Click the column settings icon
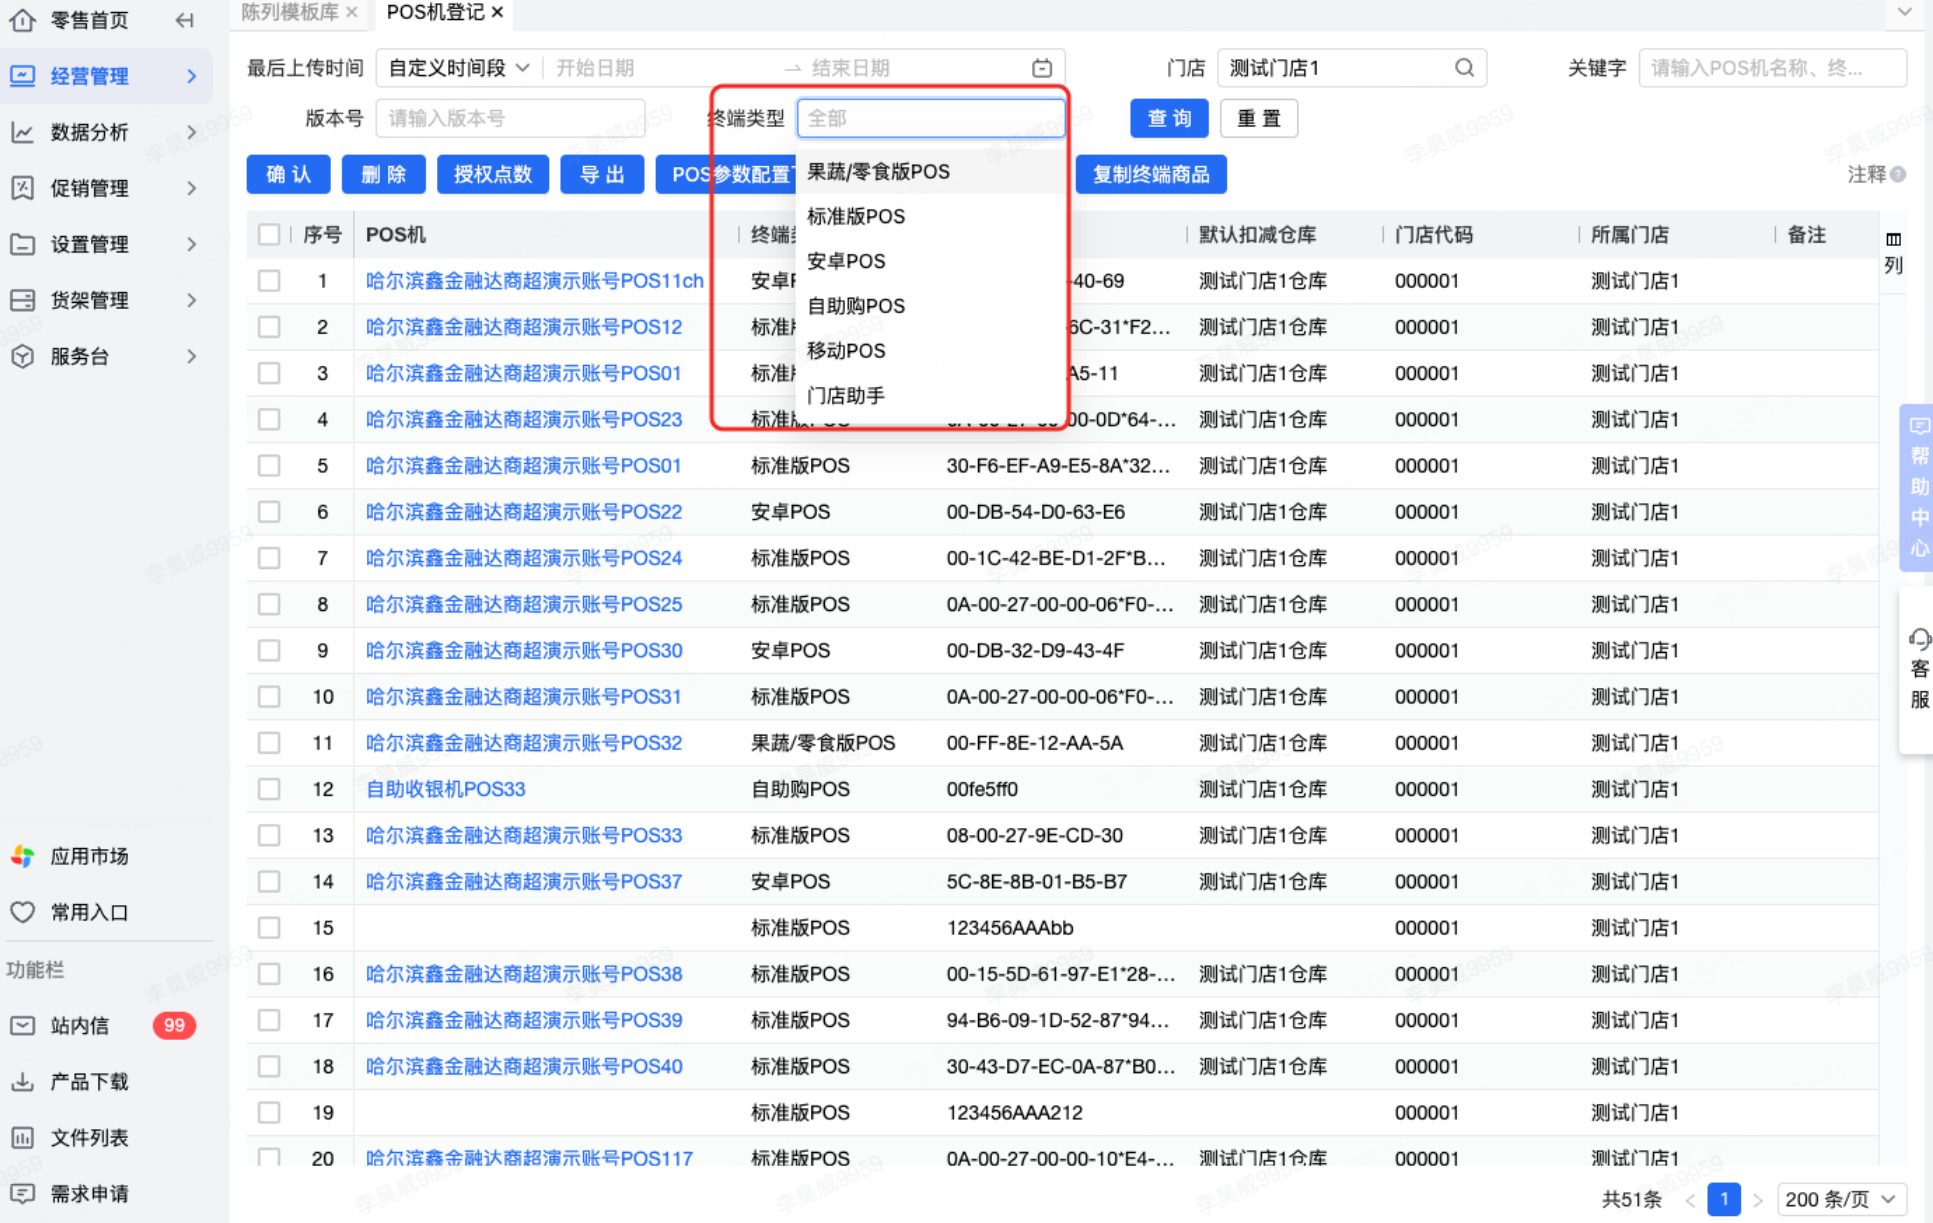The width and height of the screenshot is (1933, 1223). point(1893,240)
